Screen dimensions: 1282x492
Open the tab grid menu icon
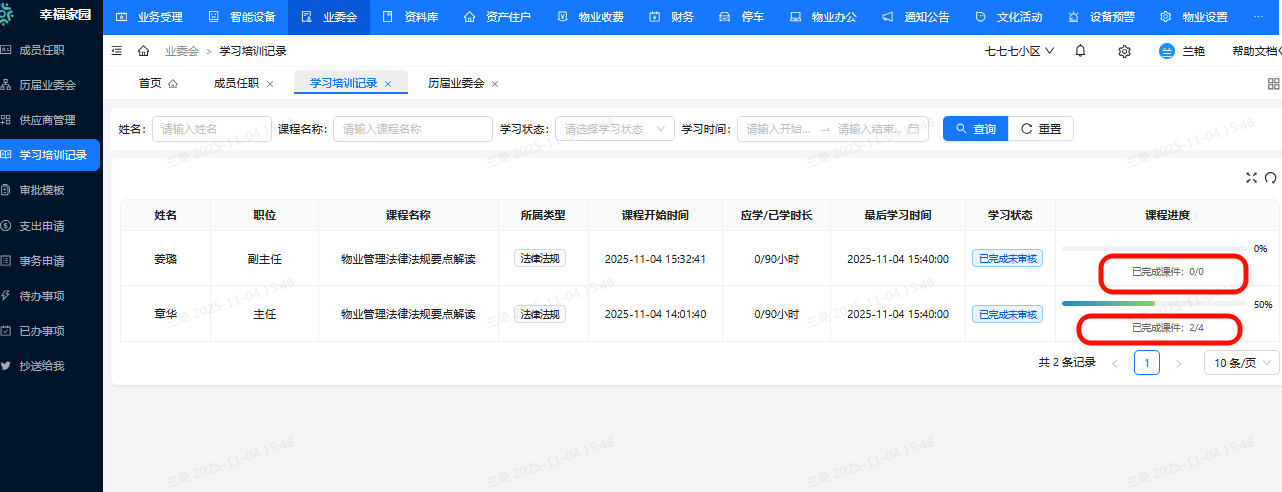(x=1273, y=84)
